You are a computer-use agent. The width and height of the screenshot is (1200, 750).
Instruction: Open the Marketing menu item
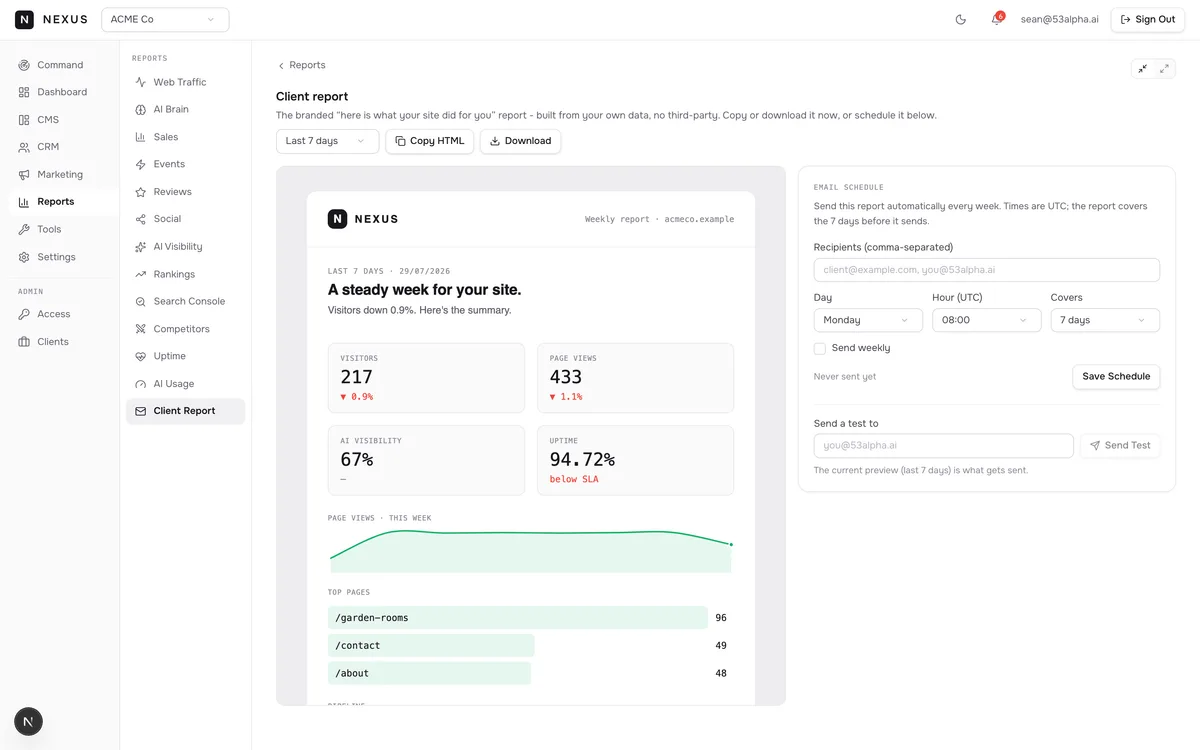click(x=60, y=175)
